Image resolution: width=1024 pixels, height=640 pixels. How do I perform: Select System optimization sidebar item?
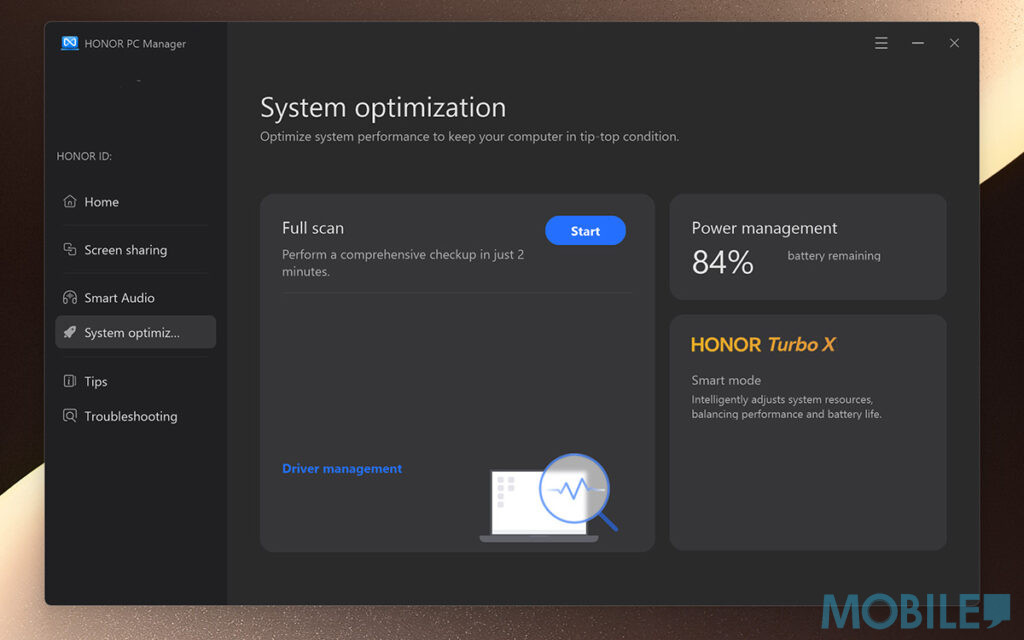pyautogui.click(x=135, y=332)
